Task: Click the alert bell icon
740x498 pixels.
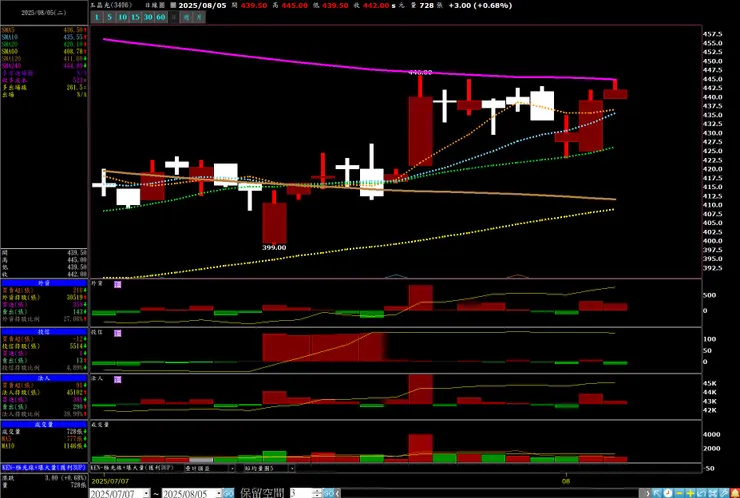Action: click(x=735, y=493)
